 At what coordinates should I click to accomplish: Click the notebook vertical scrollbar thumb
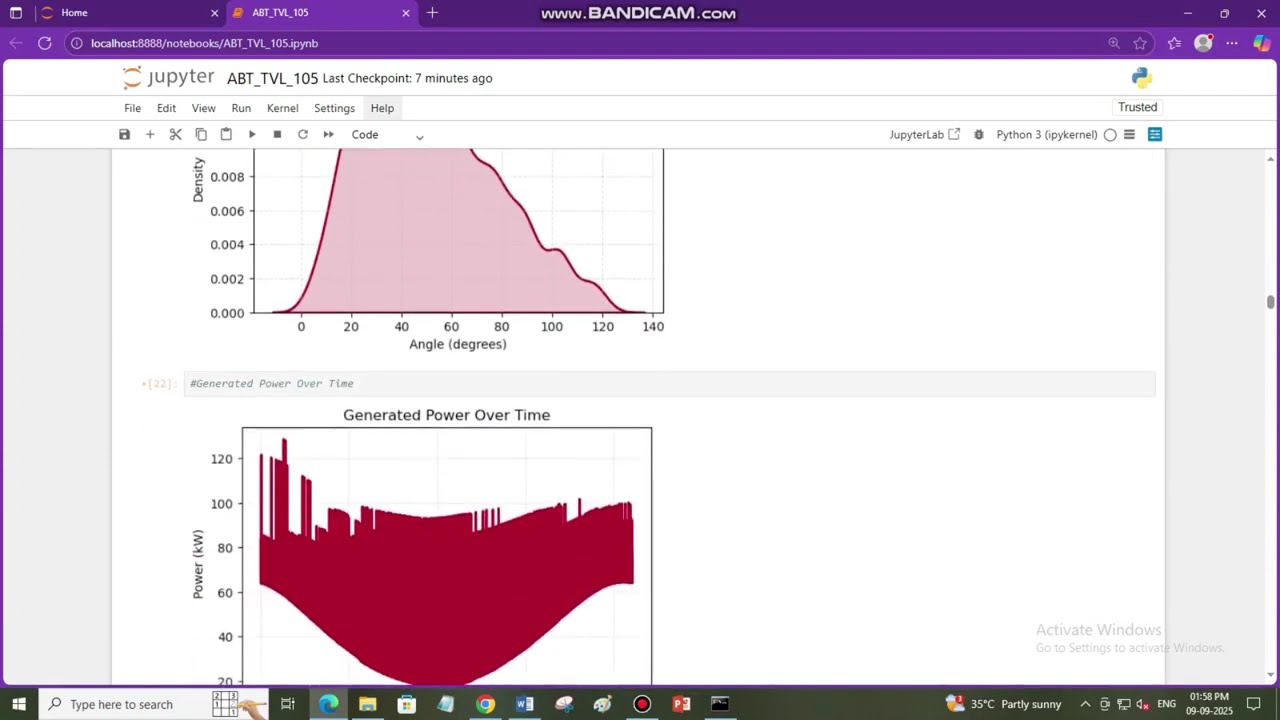pos(1271,302)
